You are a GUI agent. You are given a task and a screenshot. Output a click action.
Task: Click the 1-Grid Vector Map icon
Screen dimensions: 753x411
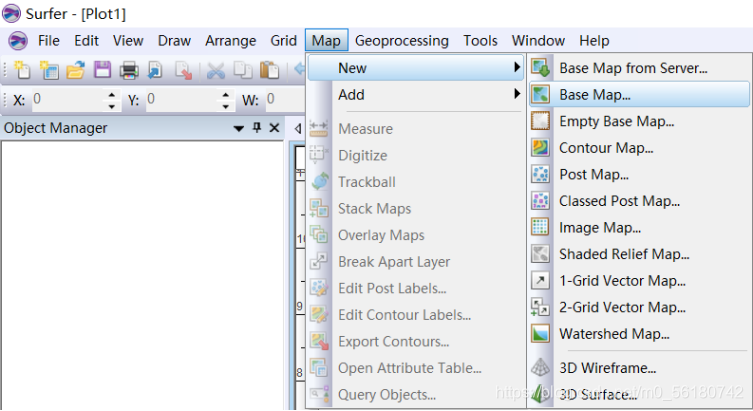(x=540, y=280)
